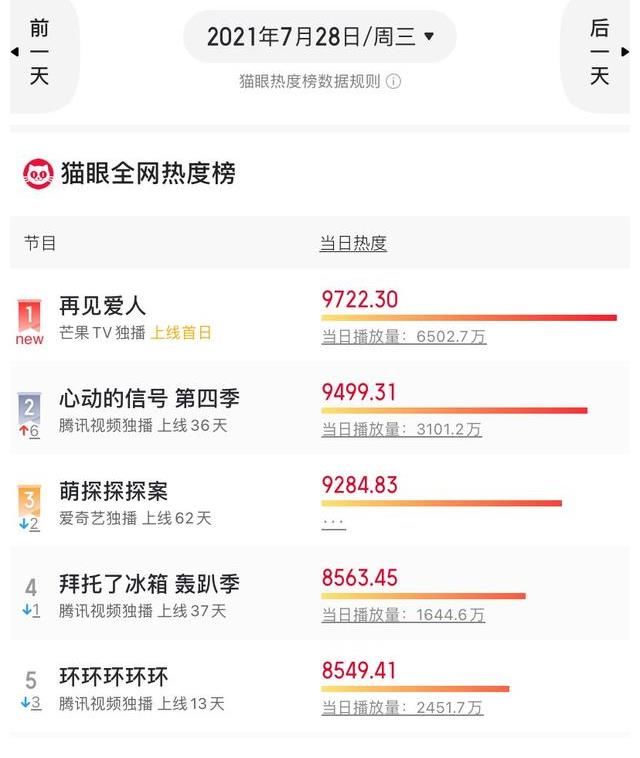
Task: Click the rank 4 number marker
Action: coord(31,588)
